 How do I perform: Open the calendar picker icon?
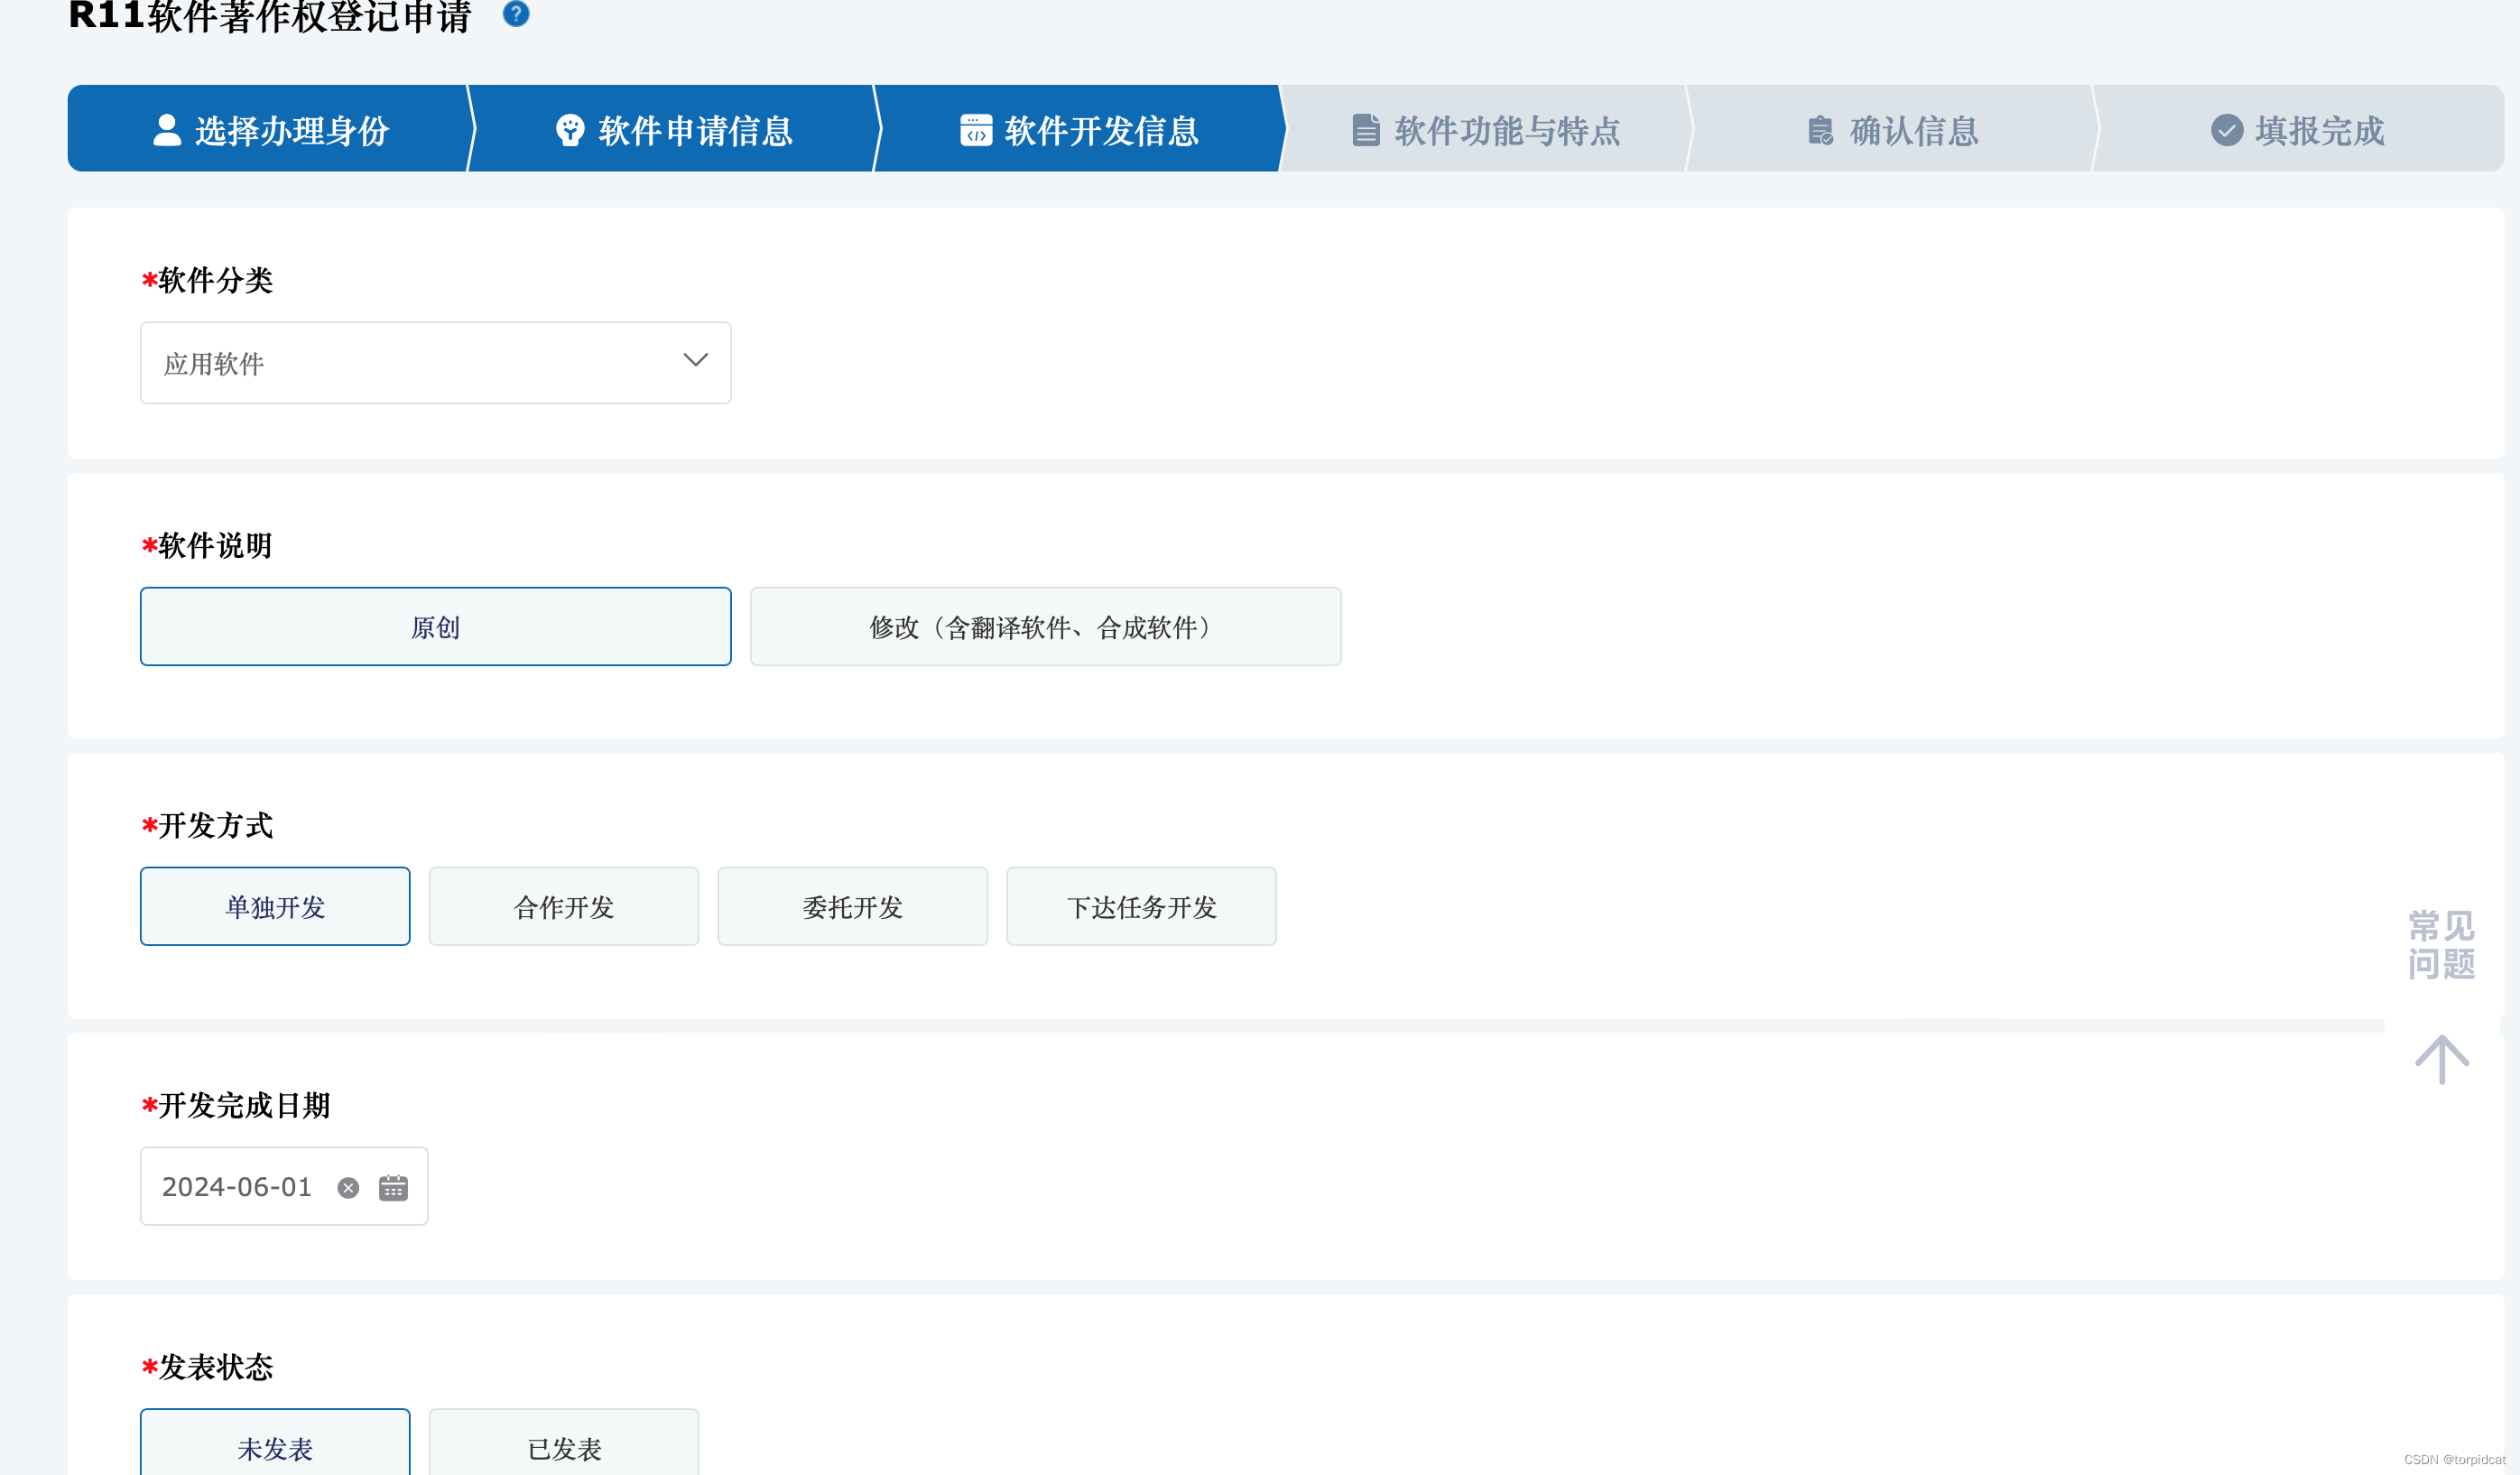click(393, 1187)
